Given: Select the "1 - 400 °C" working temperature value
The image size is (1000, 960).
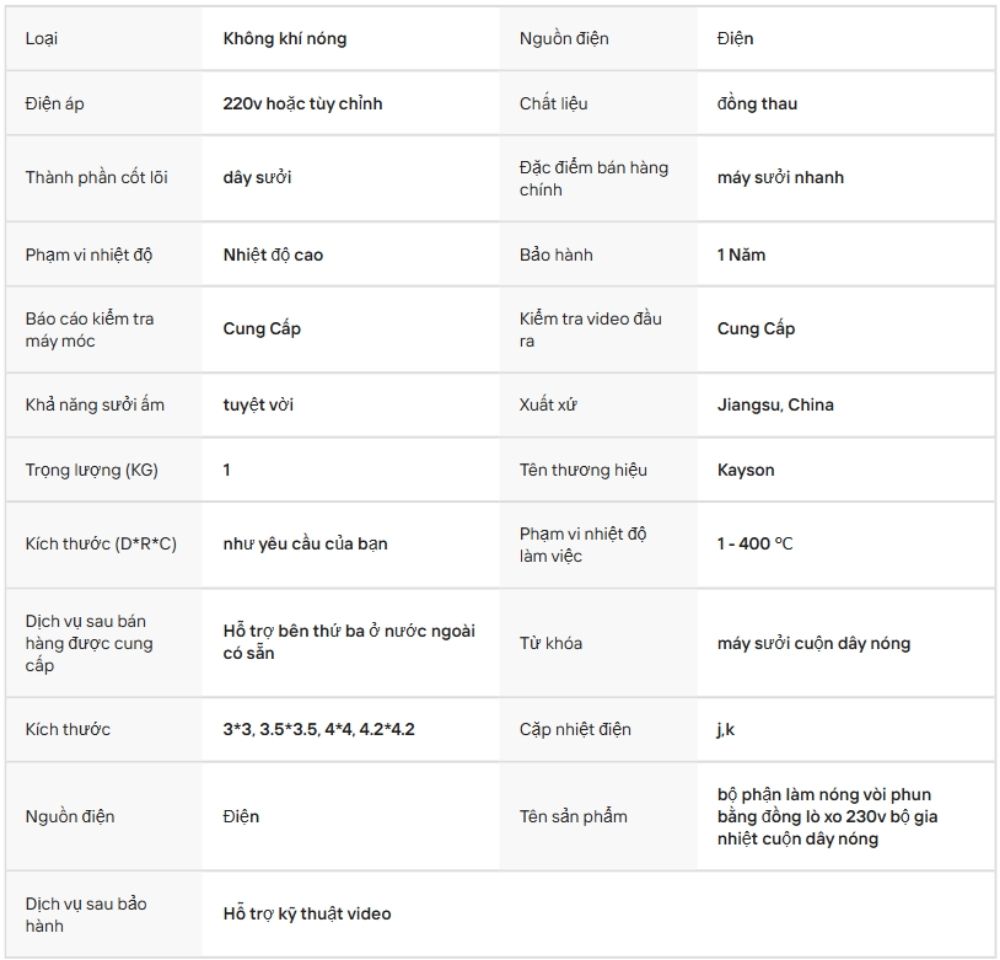Looking at the screenshot, I should [755, 544].
